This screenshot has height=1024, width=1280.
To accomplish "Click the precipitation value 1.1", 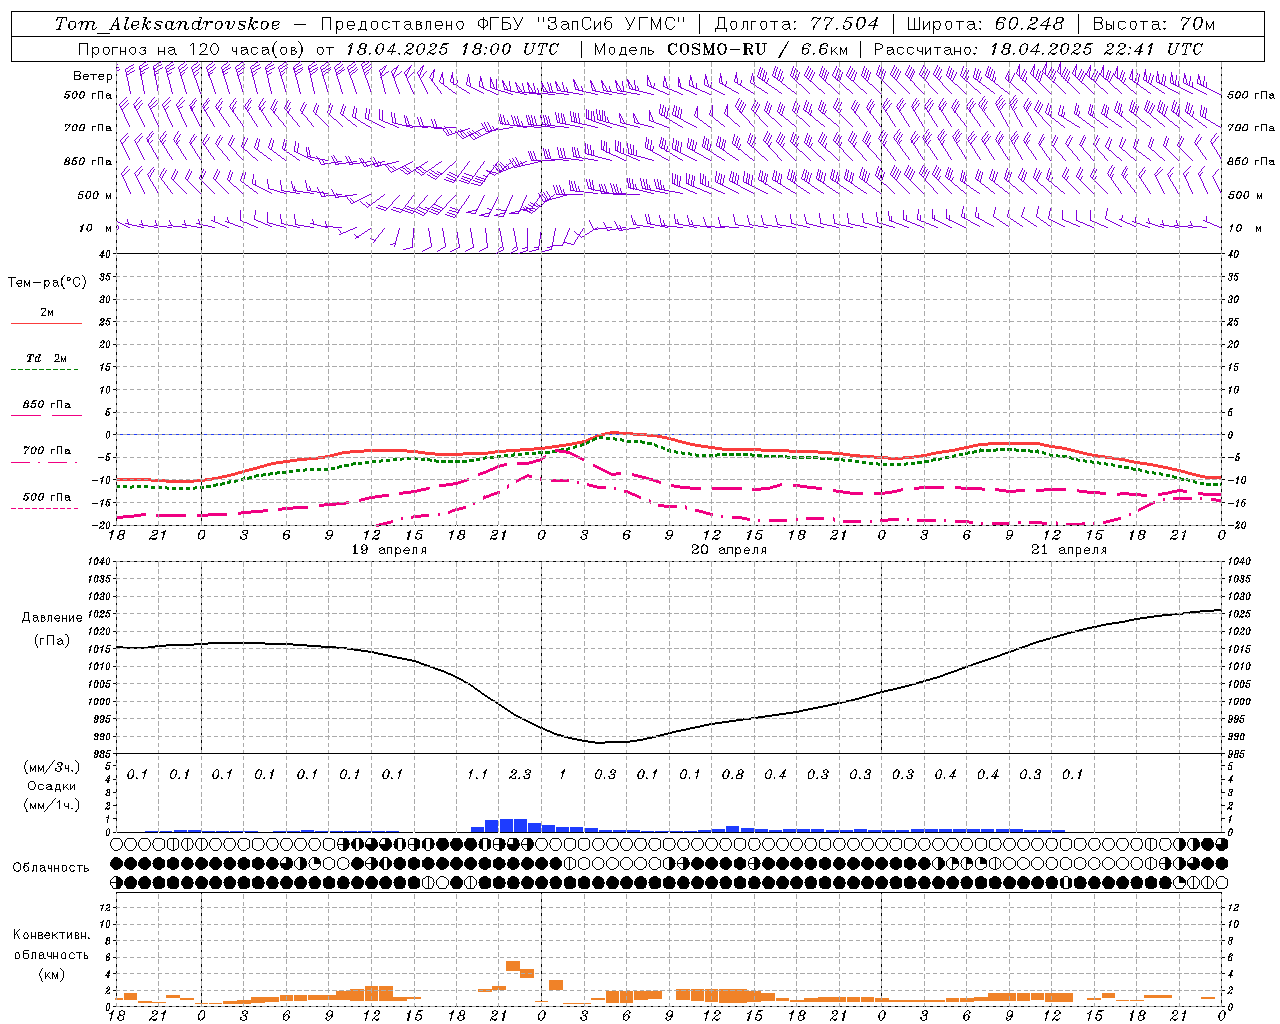I will [477, 774].
